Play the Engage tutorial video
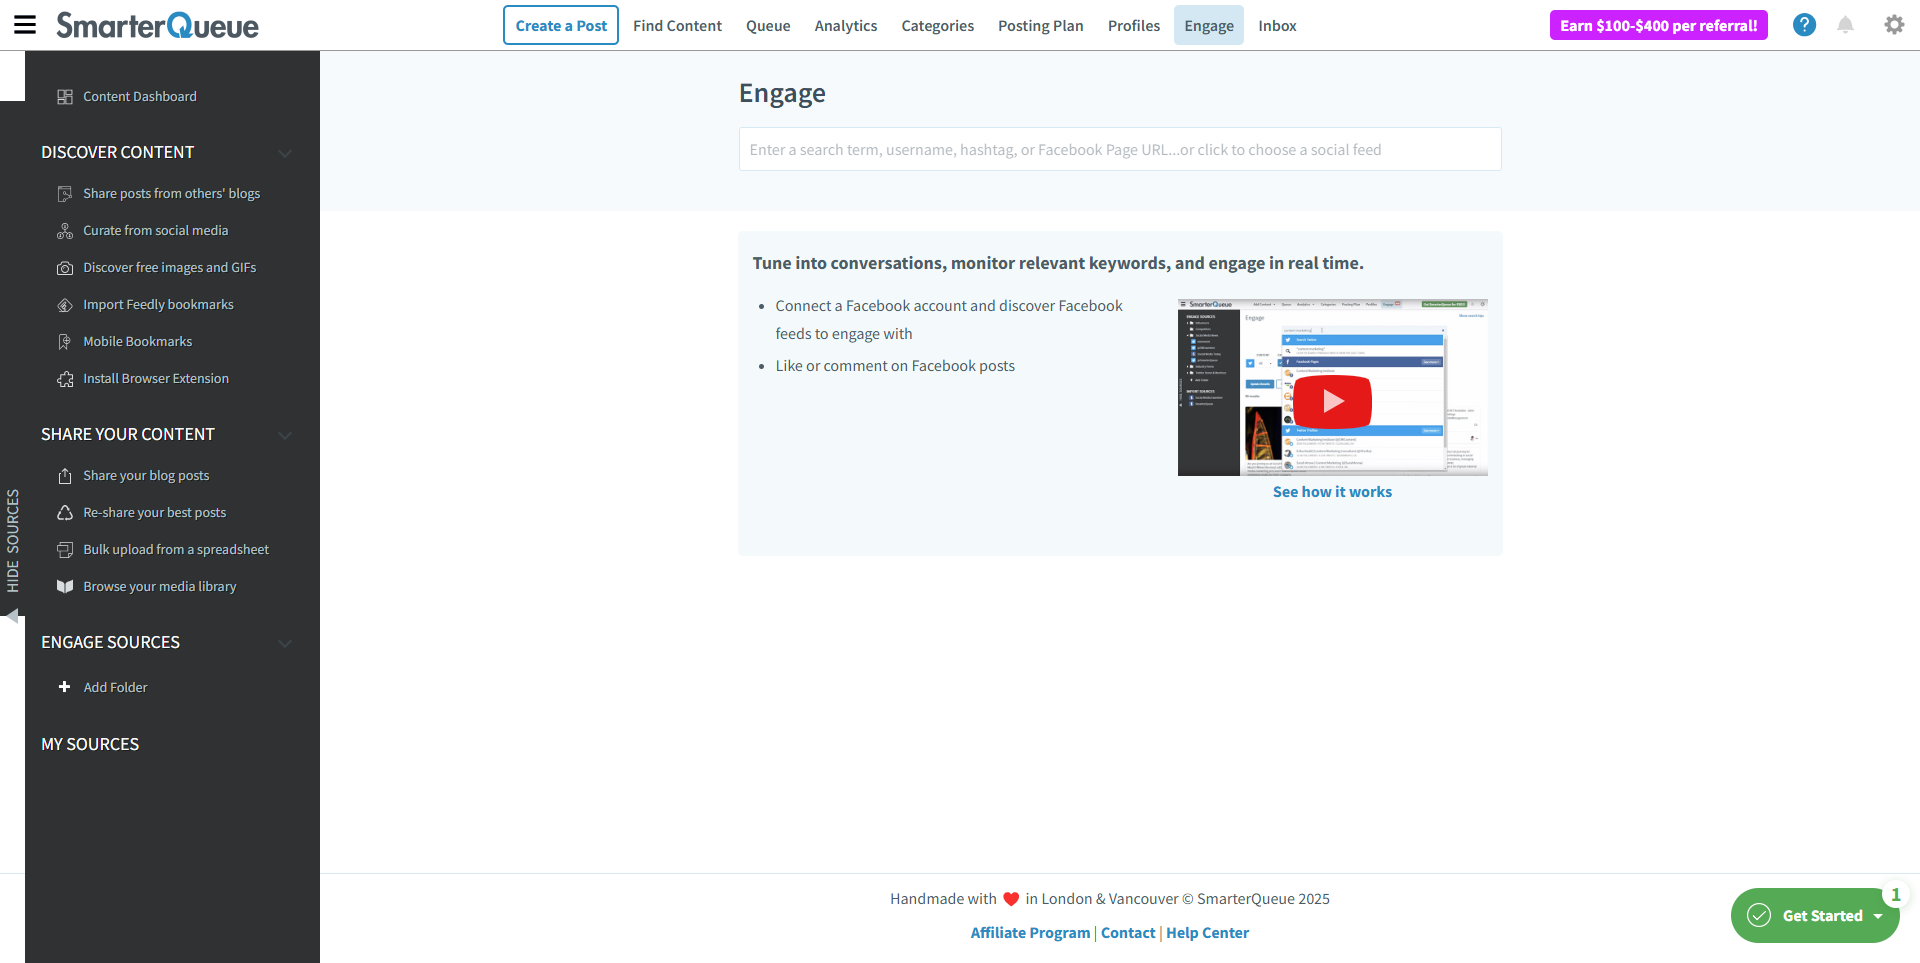Screen dimensions: 1920x963 (1332, 401)
